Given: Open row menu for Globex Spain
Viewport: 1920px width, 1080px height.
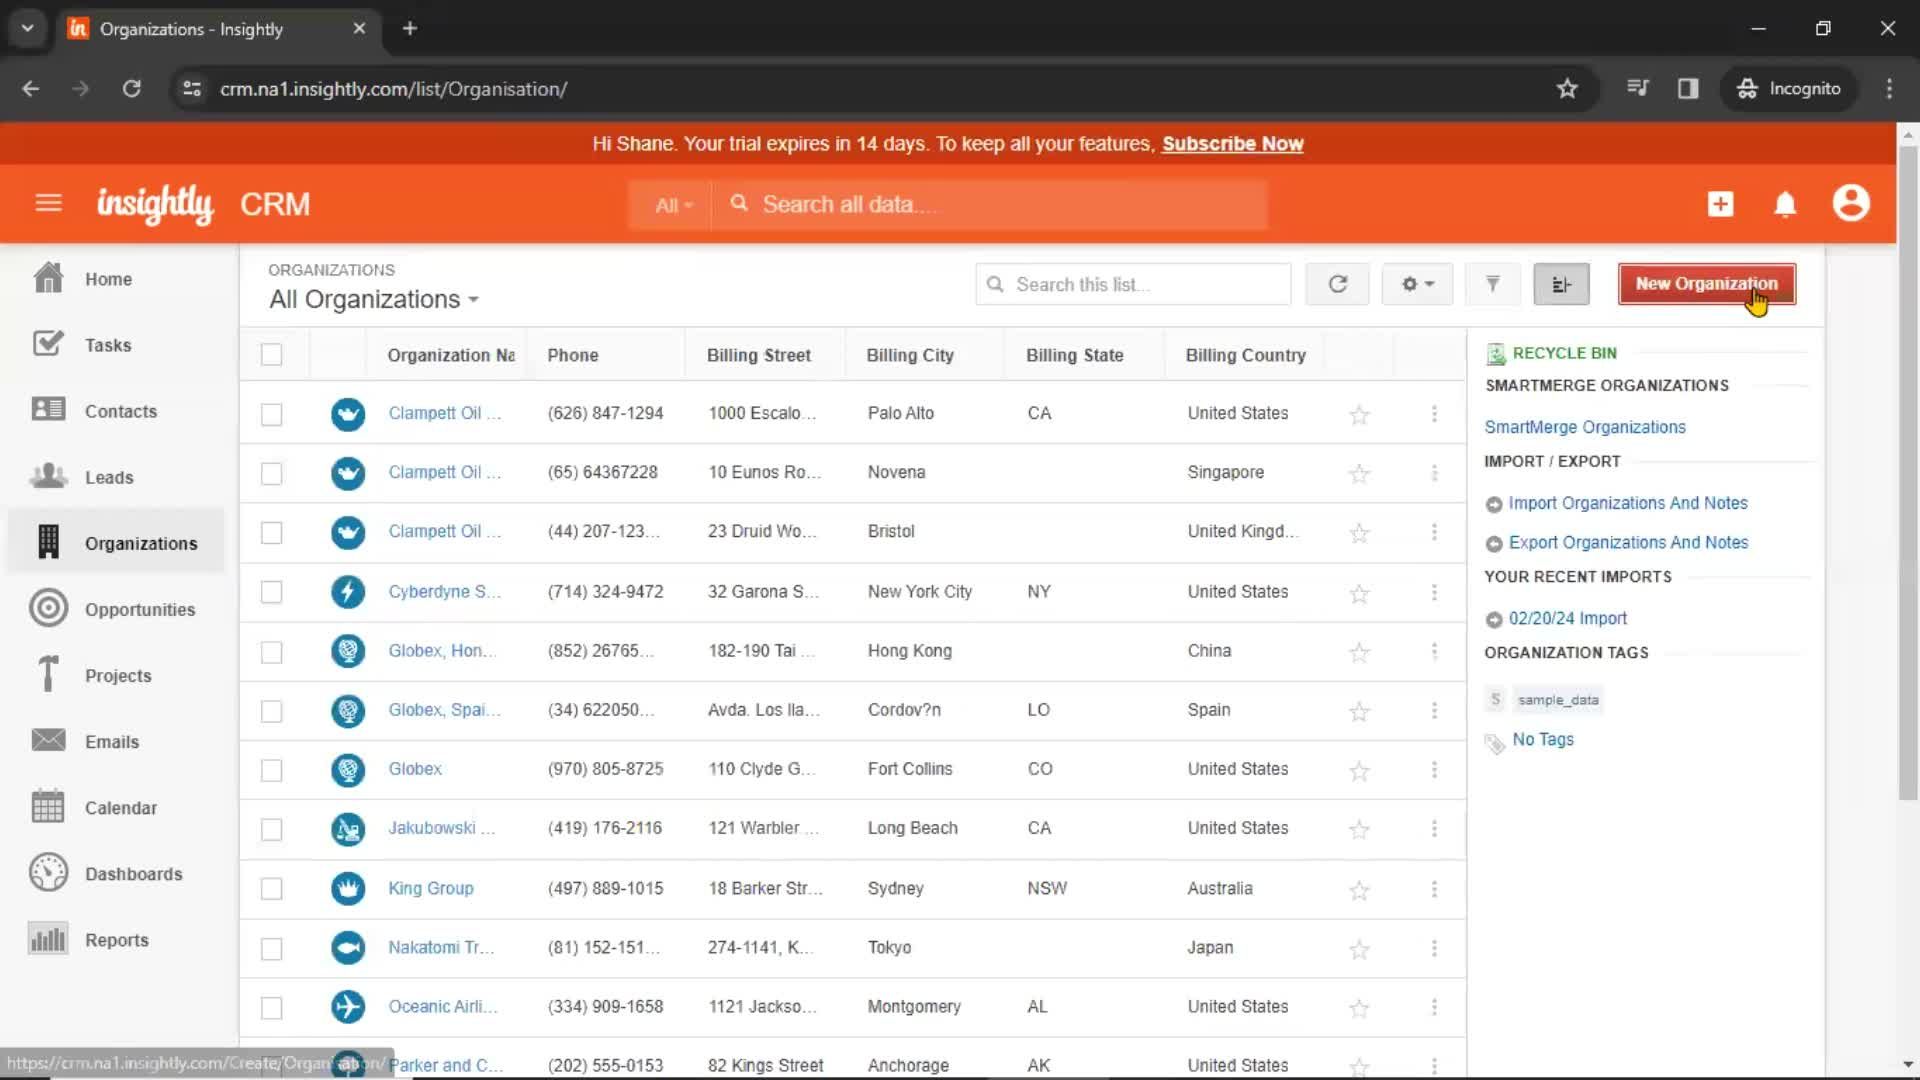Looking at the screenshot, I should (1434, 711).
